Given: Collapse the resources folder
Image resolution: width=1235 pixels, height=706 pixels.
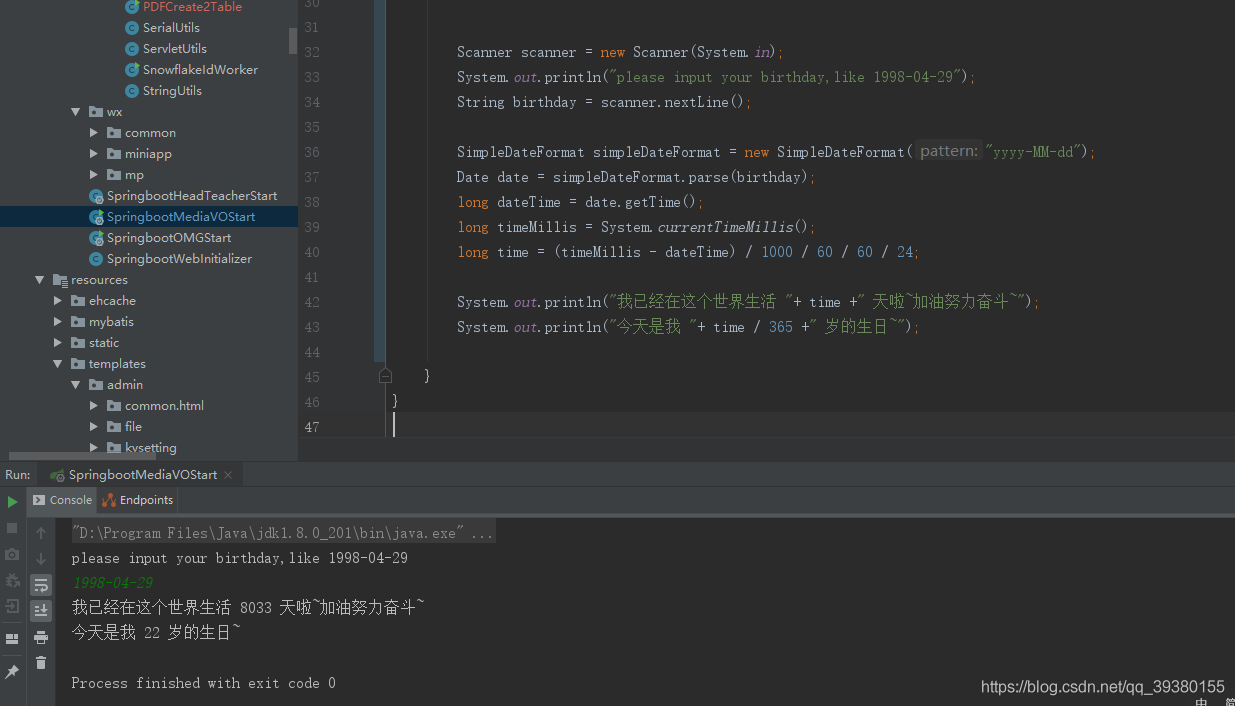Looking at the screenshot, I should point(40,280).
